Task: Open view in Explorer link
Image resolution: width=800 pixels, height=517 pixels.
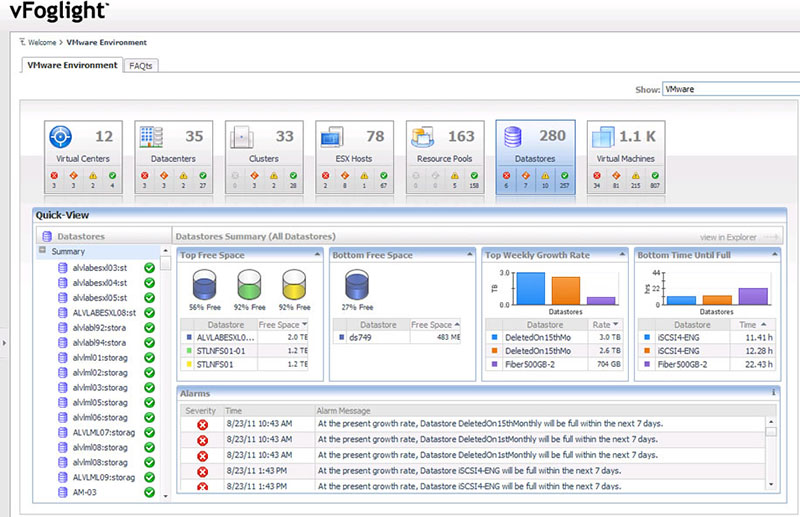Action: pos(739,237)
